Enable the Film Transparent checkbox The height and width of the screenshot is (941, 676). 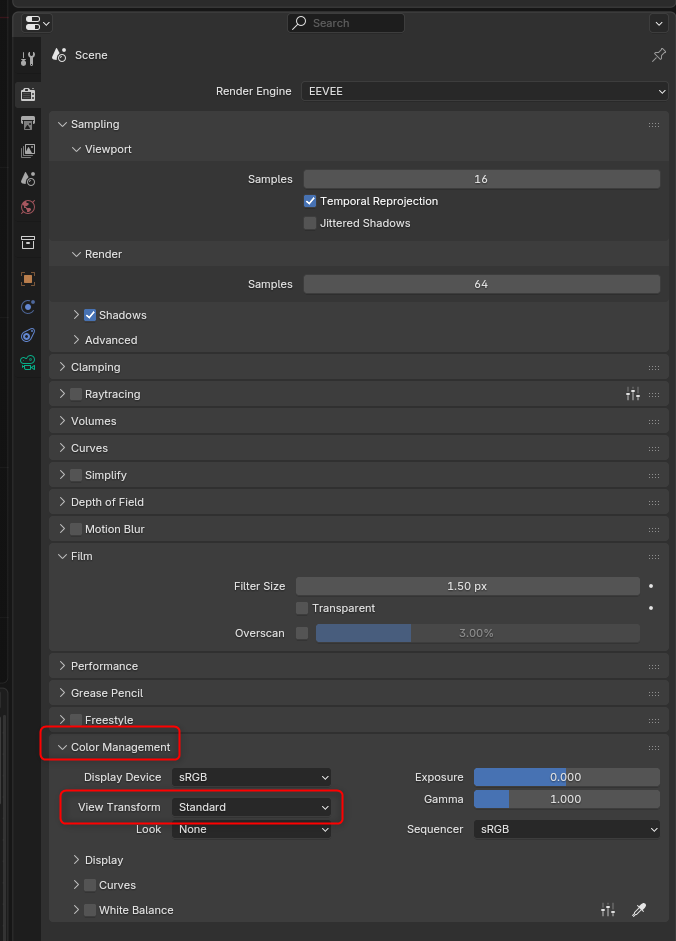(302, 608)
